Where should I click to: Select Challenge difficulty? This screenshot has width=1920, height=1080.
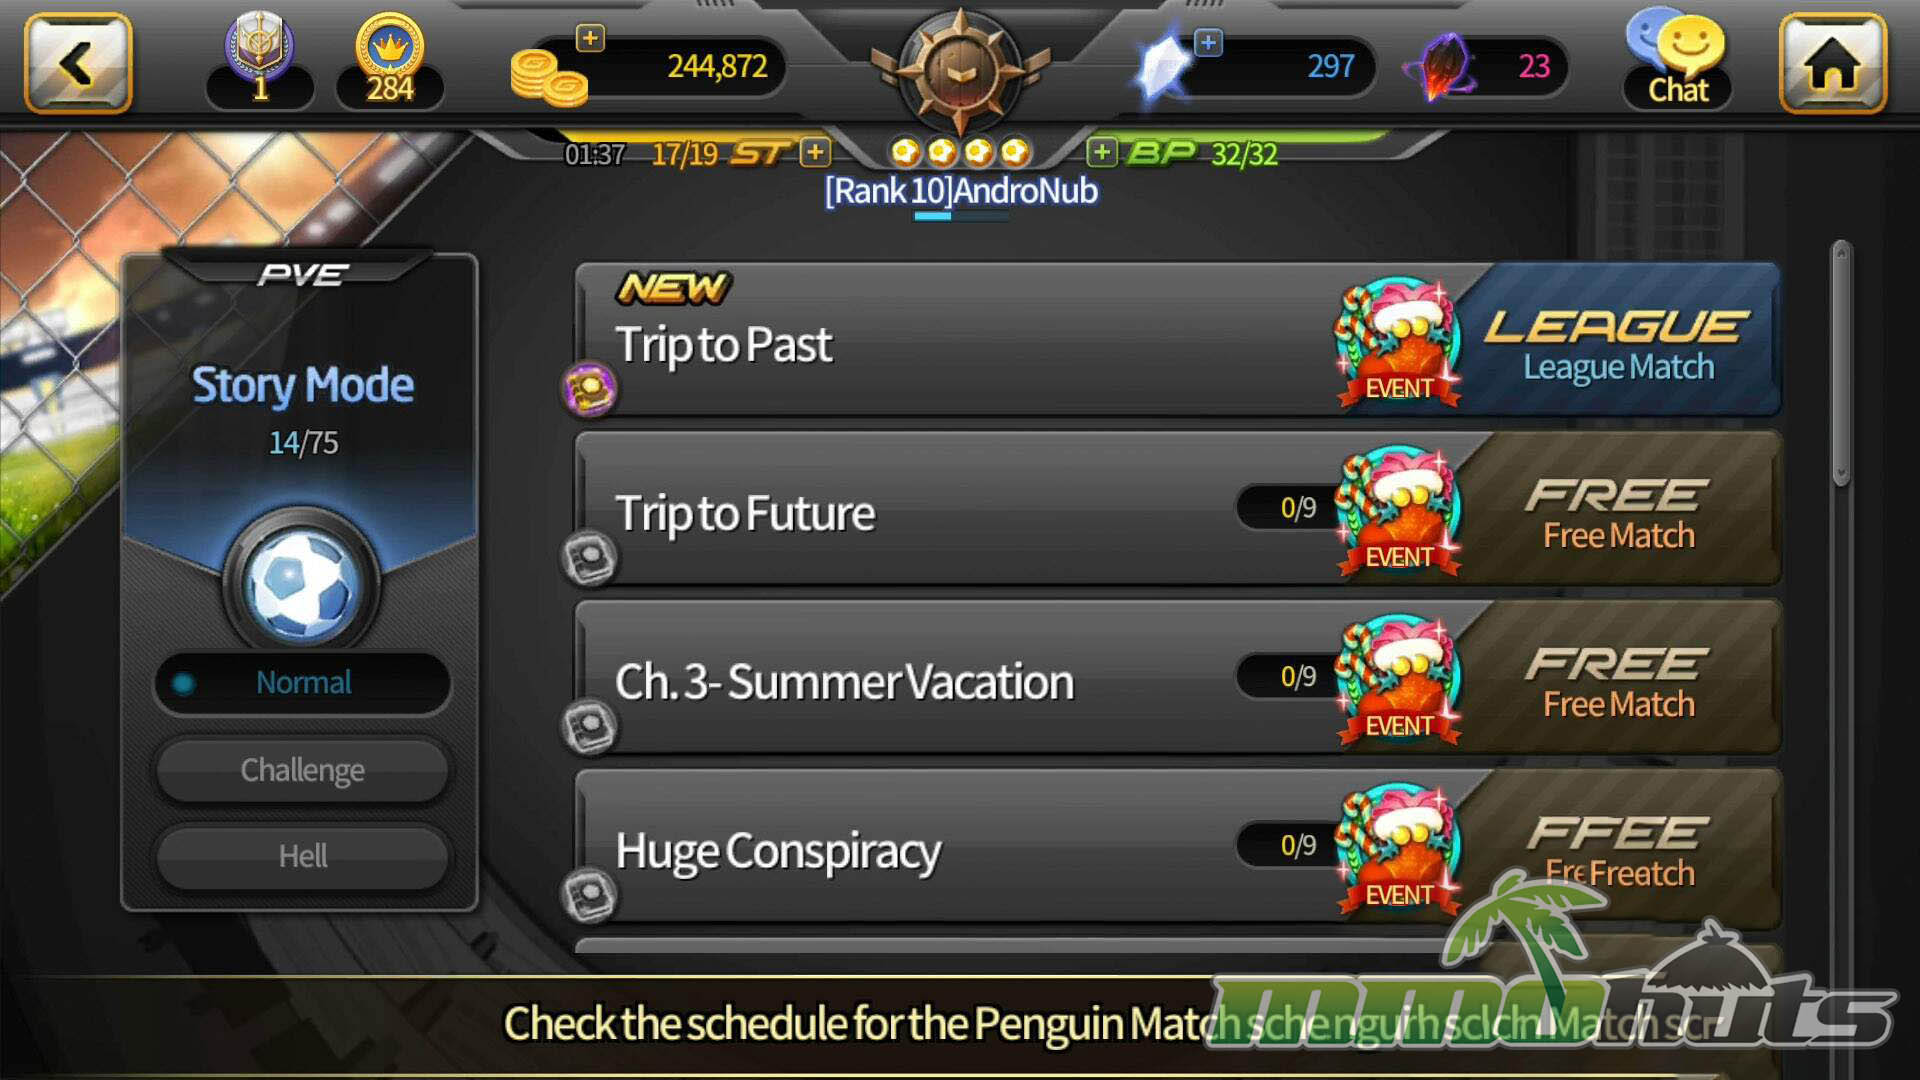[303, 770]
